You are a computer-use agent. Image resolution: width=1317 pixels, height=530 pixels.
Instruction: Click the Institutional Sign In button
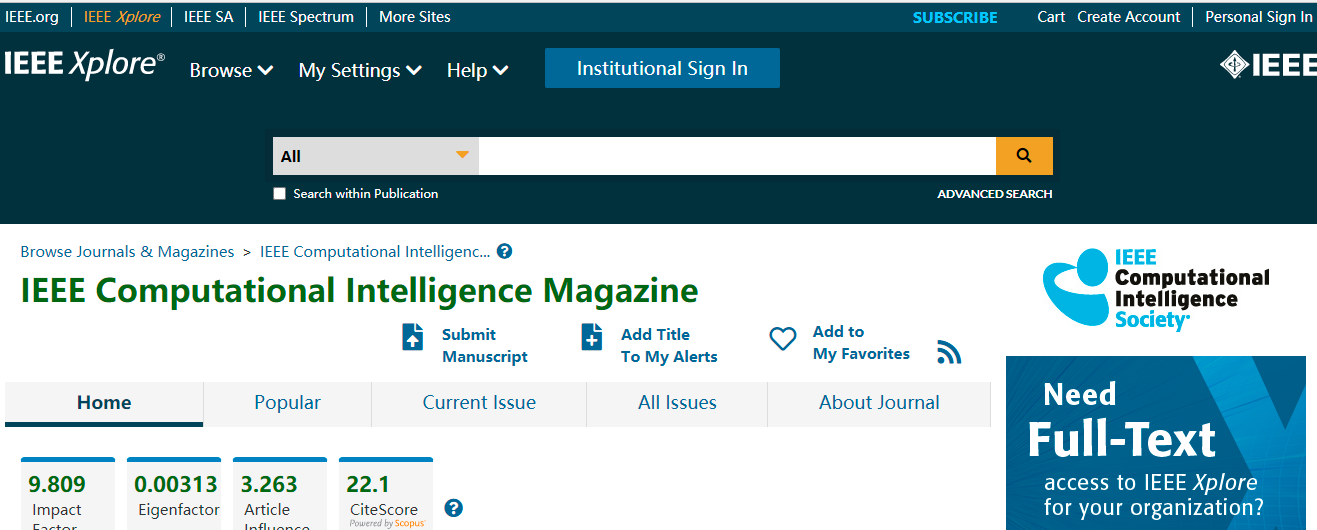[x=662, y=68]
